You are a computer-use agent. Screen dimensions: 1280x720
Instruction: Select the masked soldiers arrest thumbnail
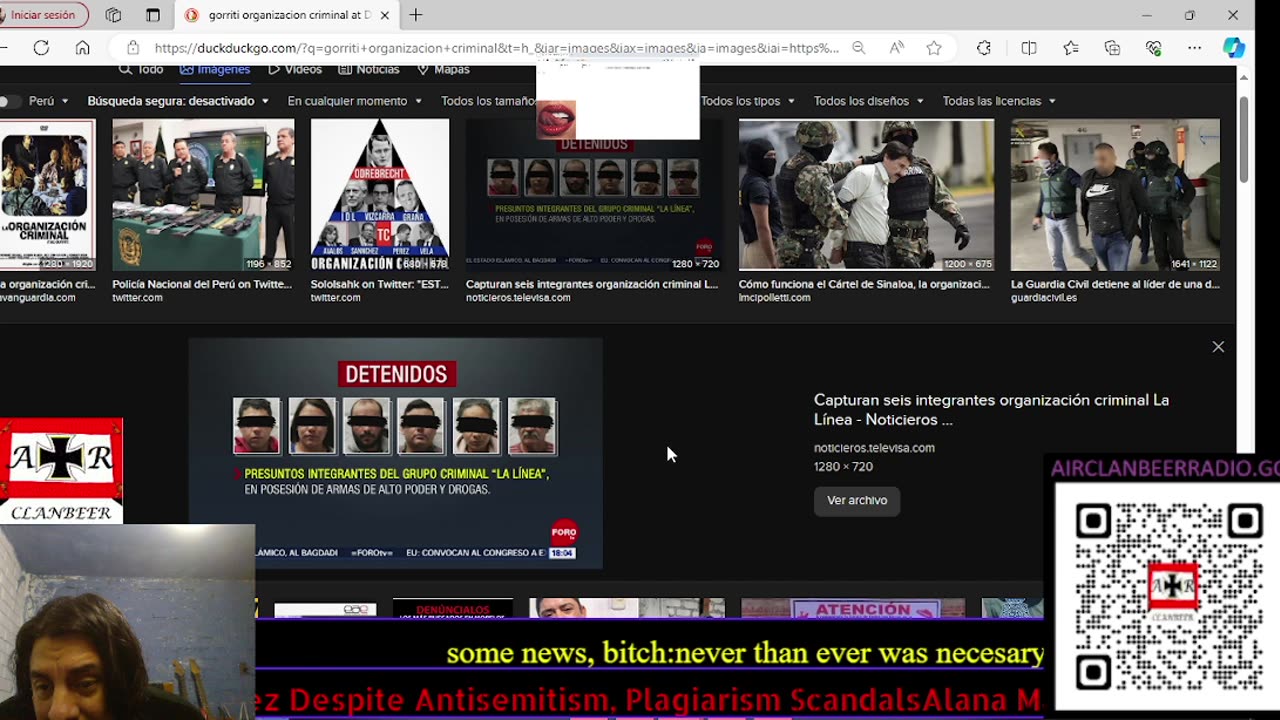(x=866, y=195)
